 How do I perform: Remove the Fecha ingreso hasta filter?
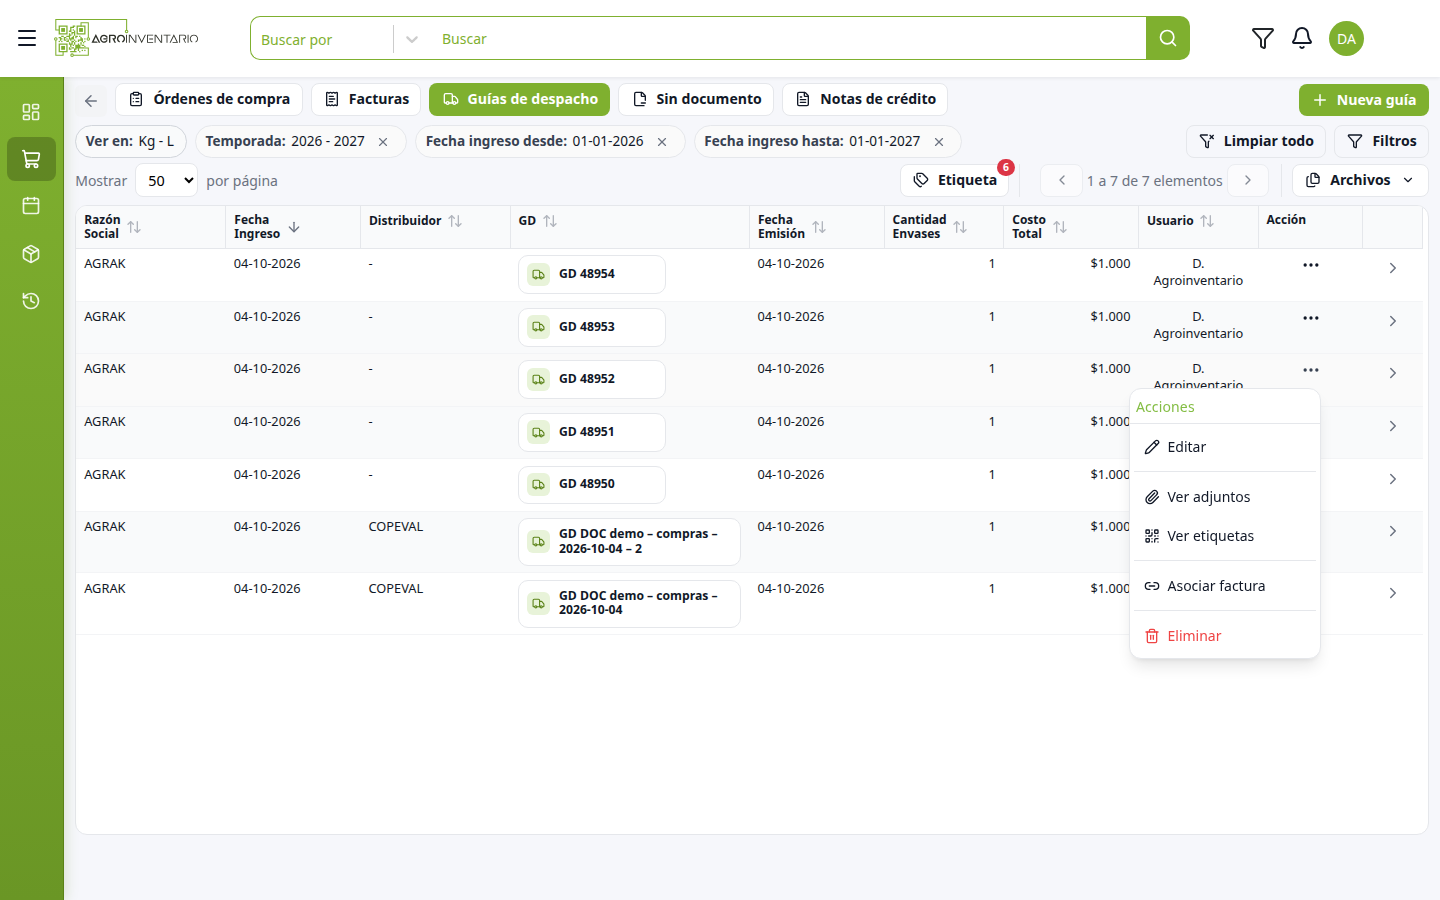click(939, 142)
